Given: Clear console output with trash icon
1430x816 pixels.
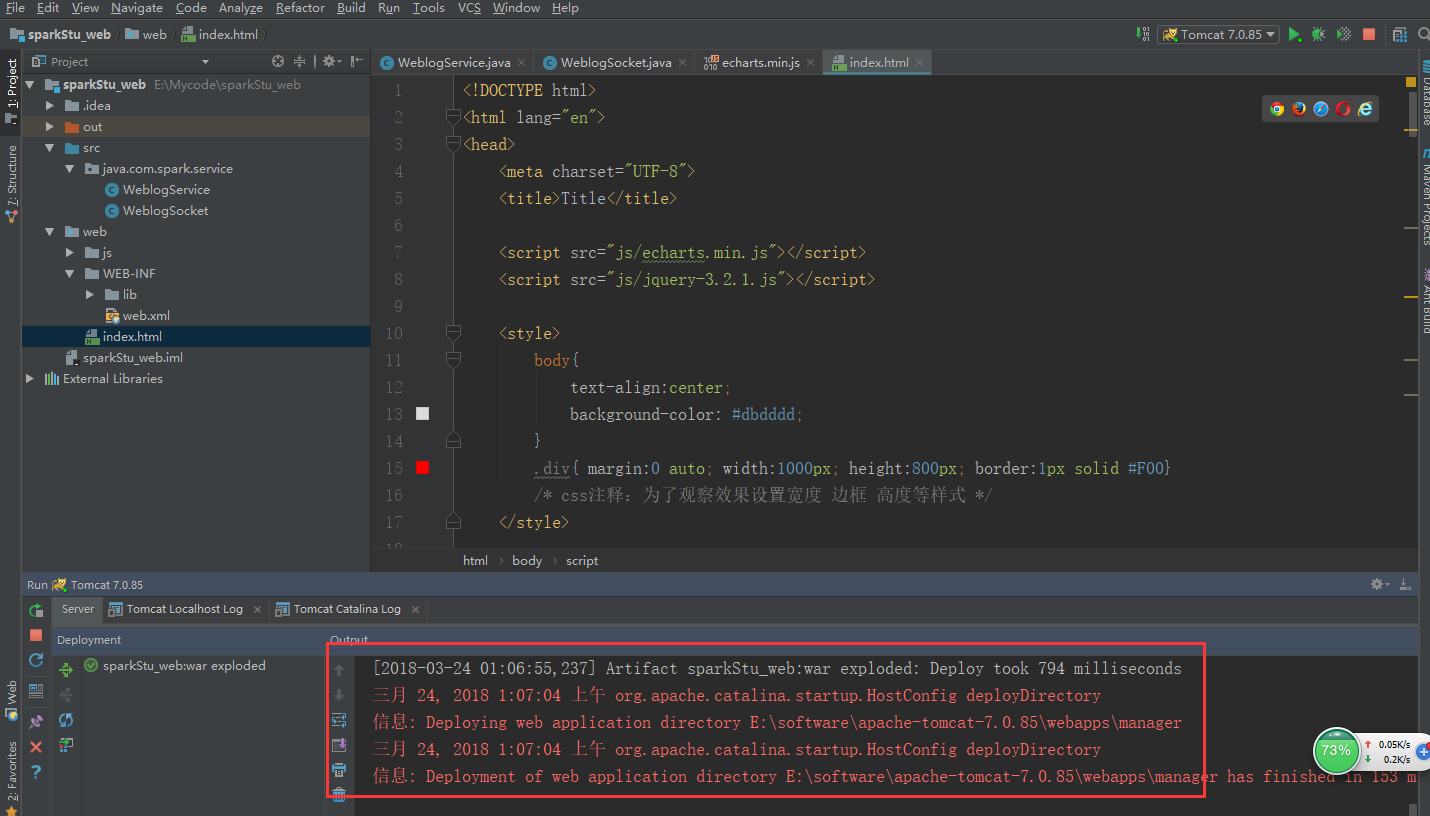Looking at the screenshot, I should (x=339, y=795).
